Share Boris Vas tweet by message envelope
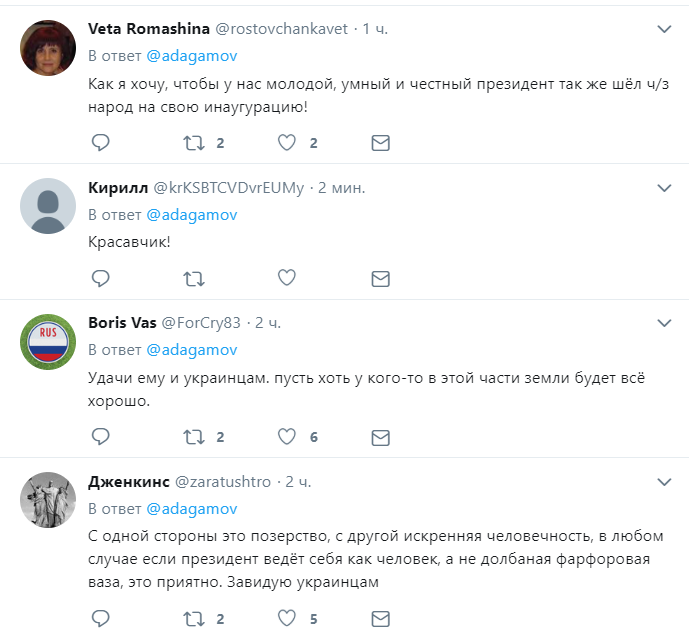689x639 pixels. tap(381, 438)
